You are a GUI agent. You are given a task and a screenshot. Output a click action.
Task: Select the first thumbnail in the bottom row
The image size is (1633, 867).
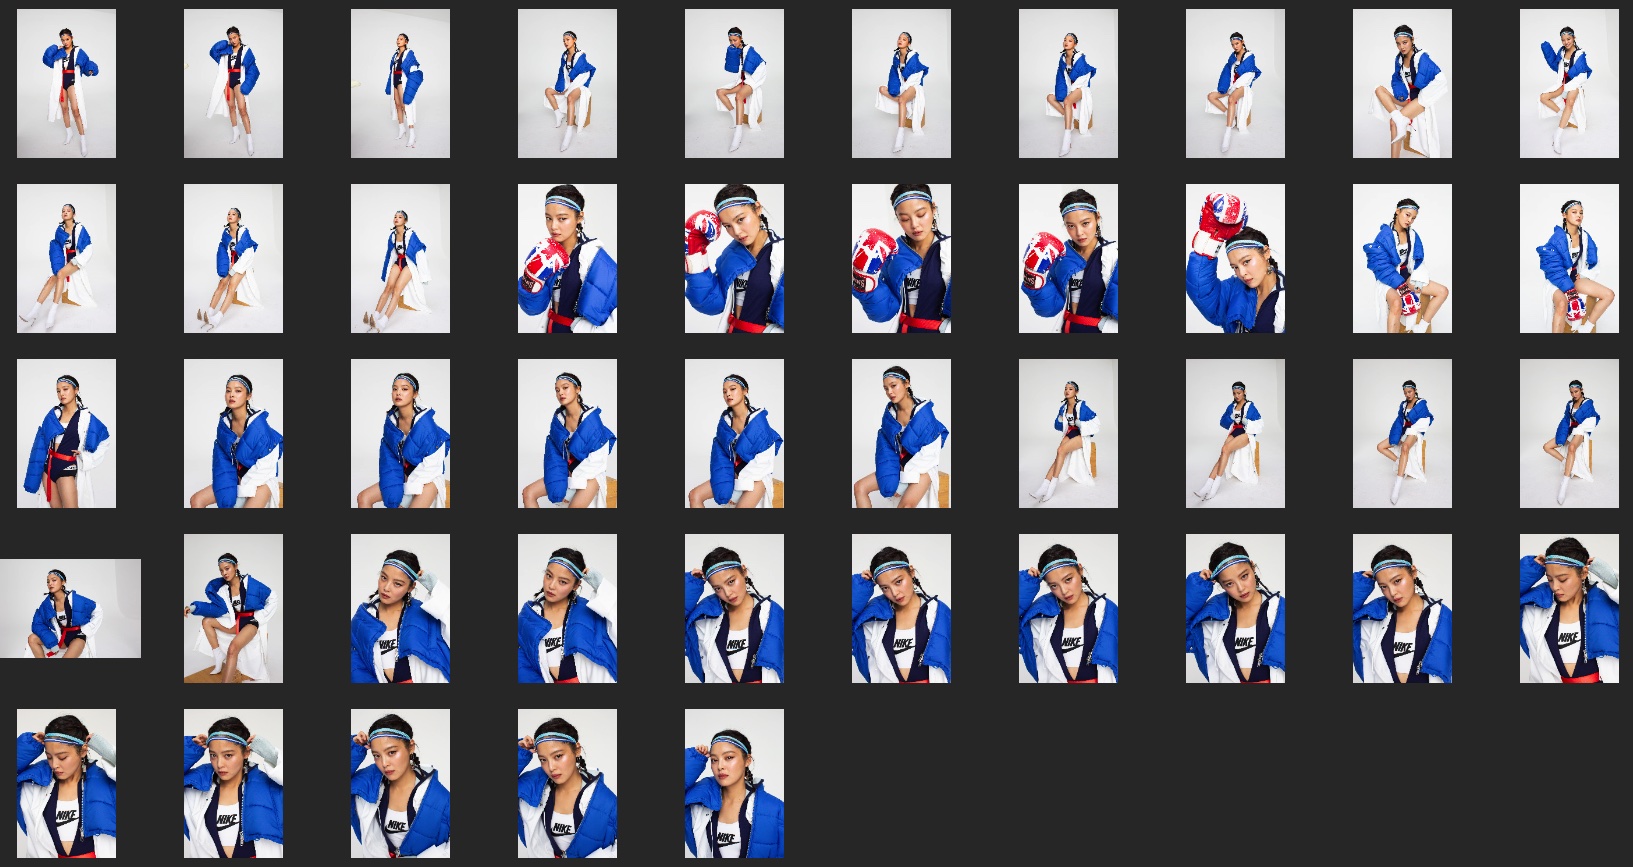(66, 784)
